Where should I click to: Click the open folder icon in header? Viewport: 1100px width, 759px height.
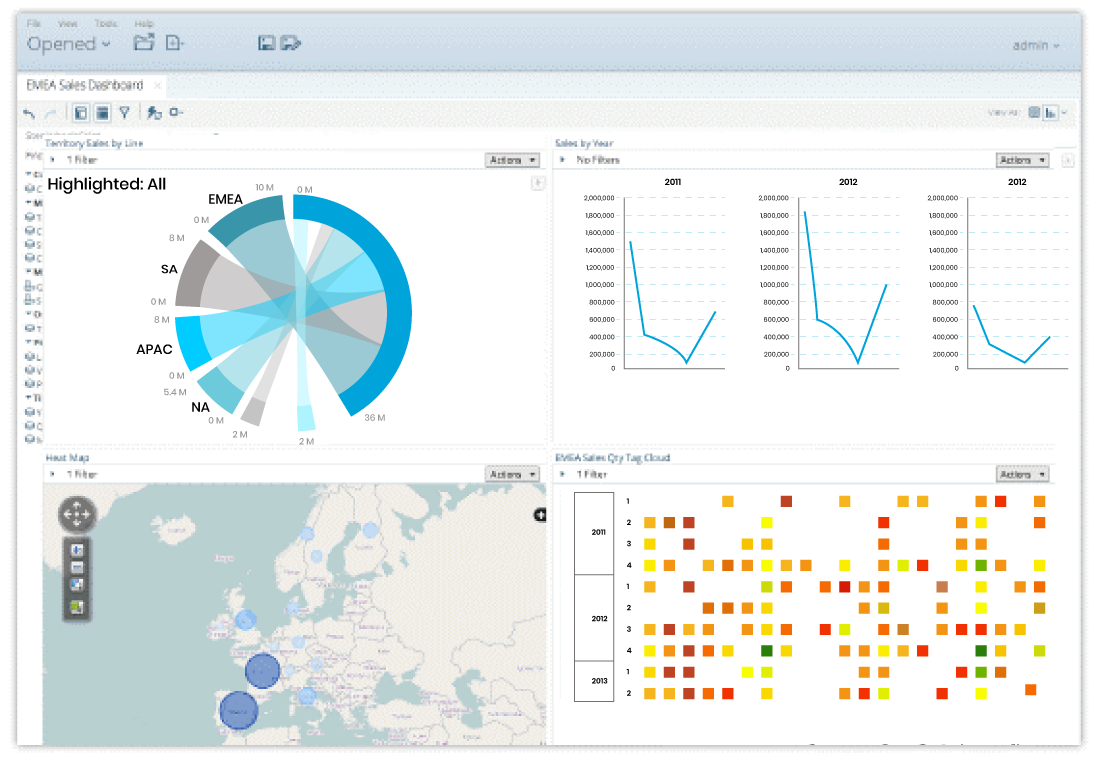144,43
